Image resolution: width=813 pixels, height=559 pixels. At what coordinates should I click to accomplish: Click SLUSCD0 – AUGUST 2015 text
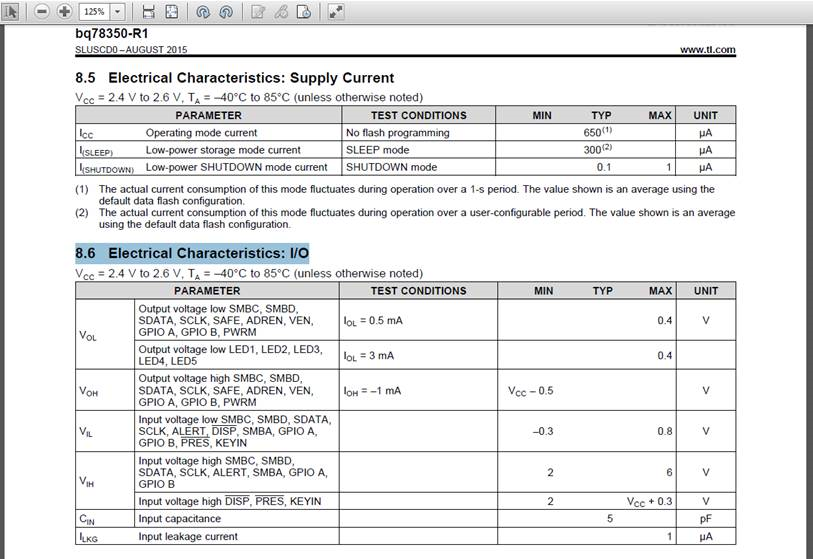pos(131,50)
